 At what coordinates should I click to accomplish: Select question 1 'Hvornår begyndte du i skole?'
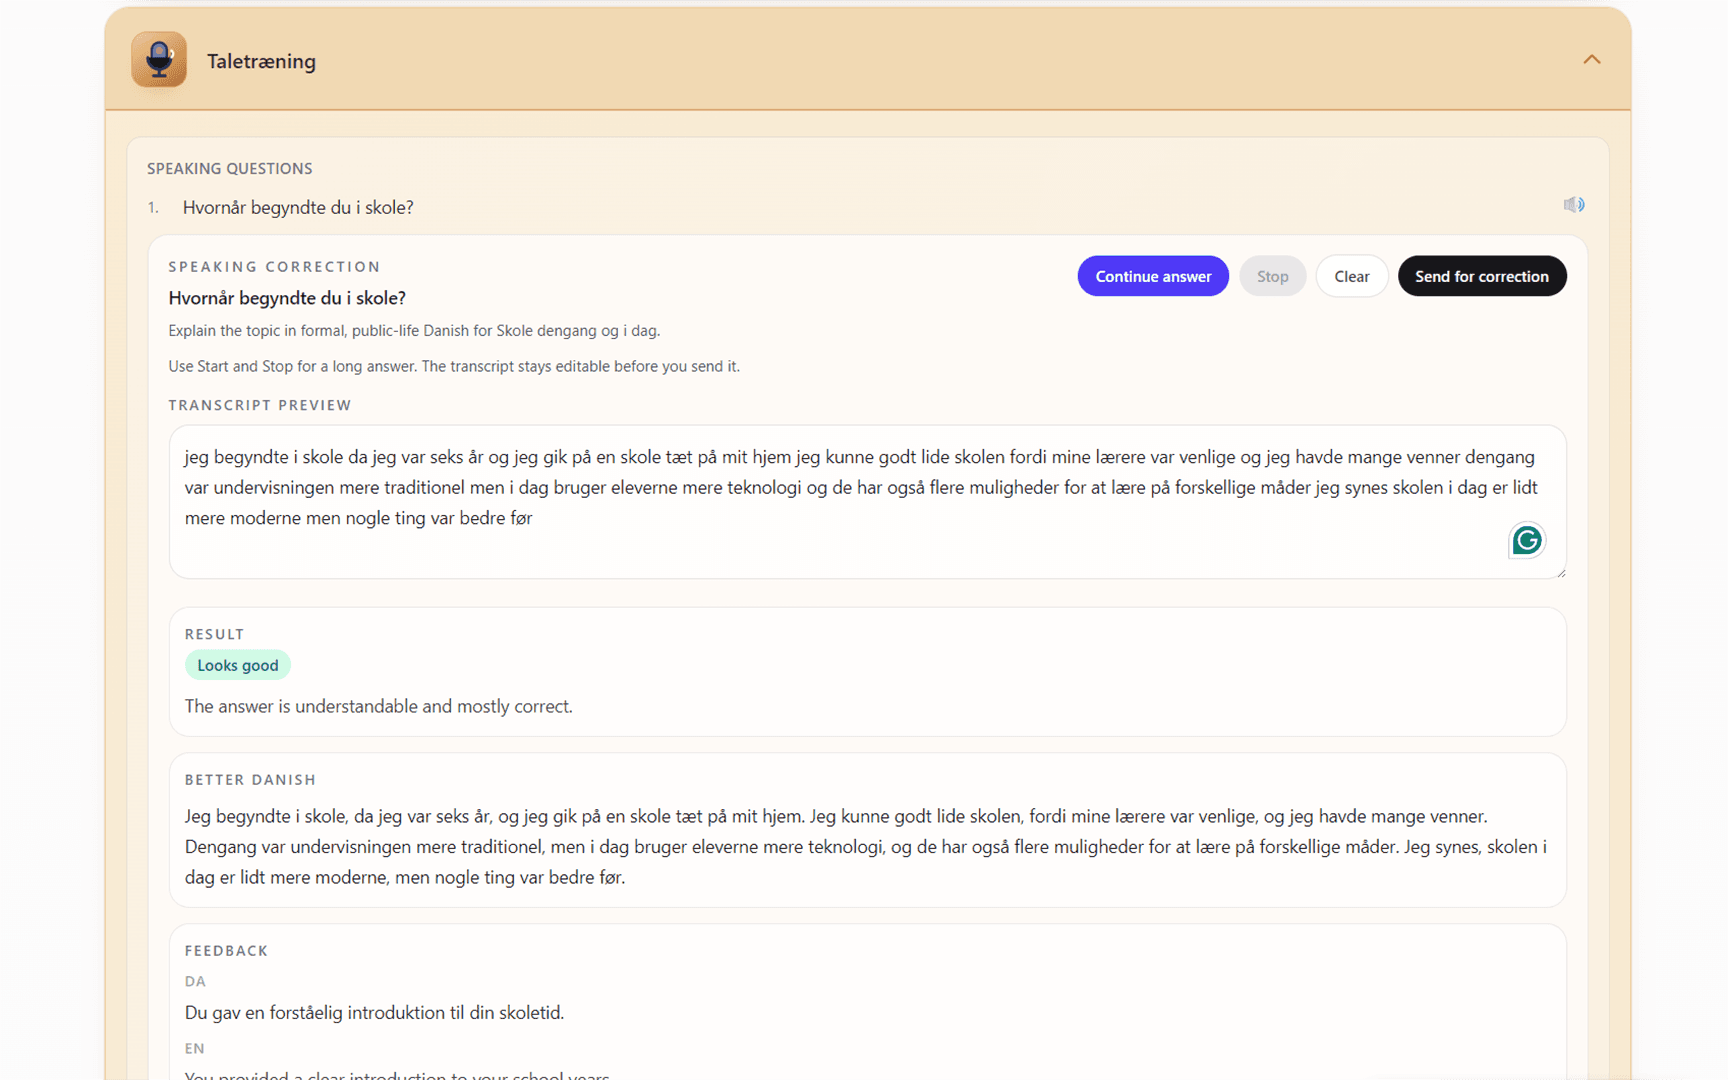[298, 207]
